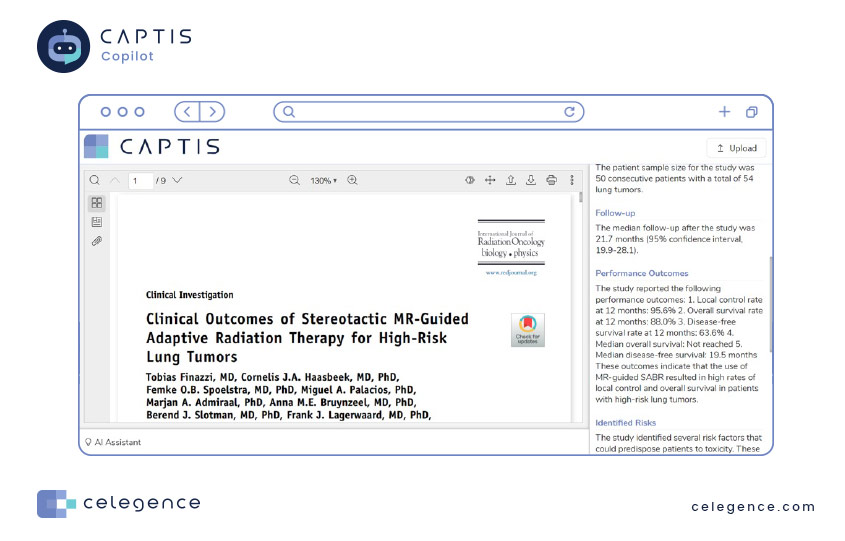
Task: Open the three-dot more options menu
Action: (572, 180)
